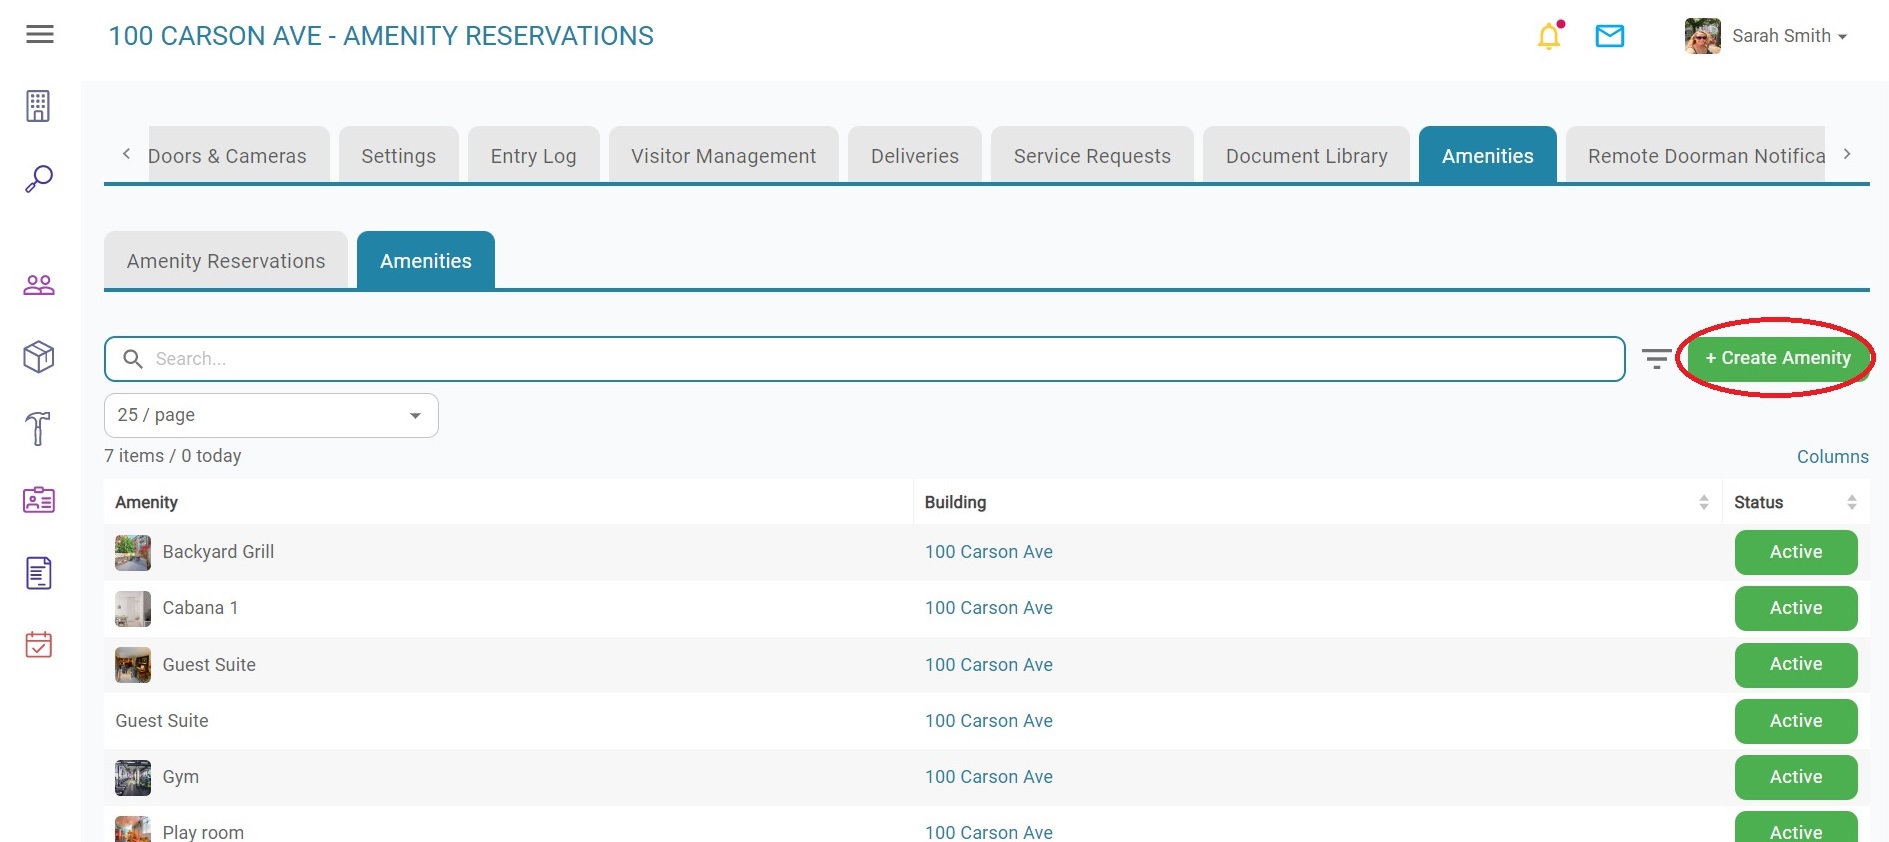Viewport: 1889px width, 842px height.
Task: Open the Remote Doorman Notifications tab
Action: point(1696,156)
